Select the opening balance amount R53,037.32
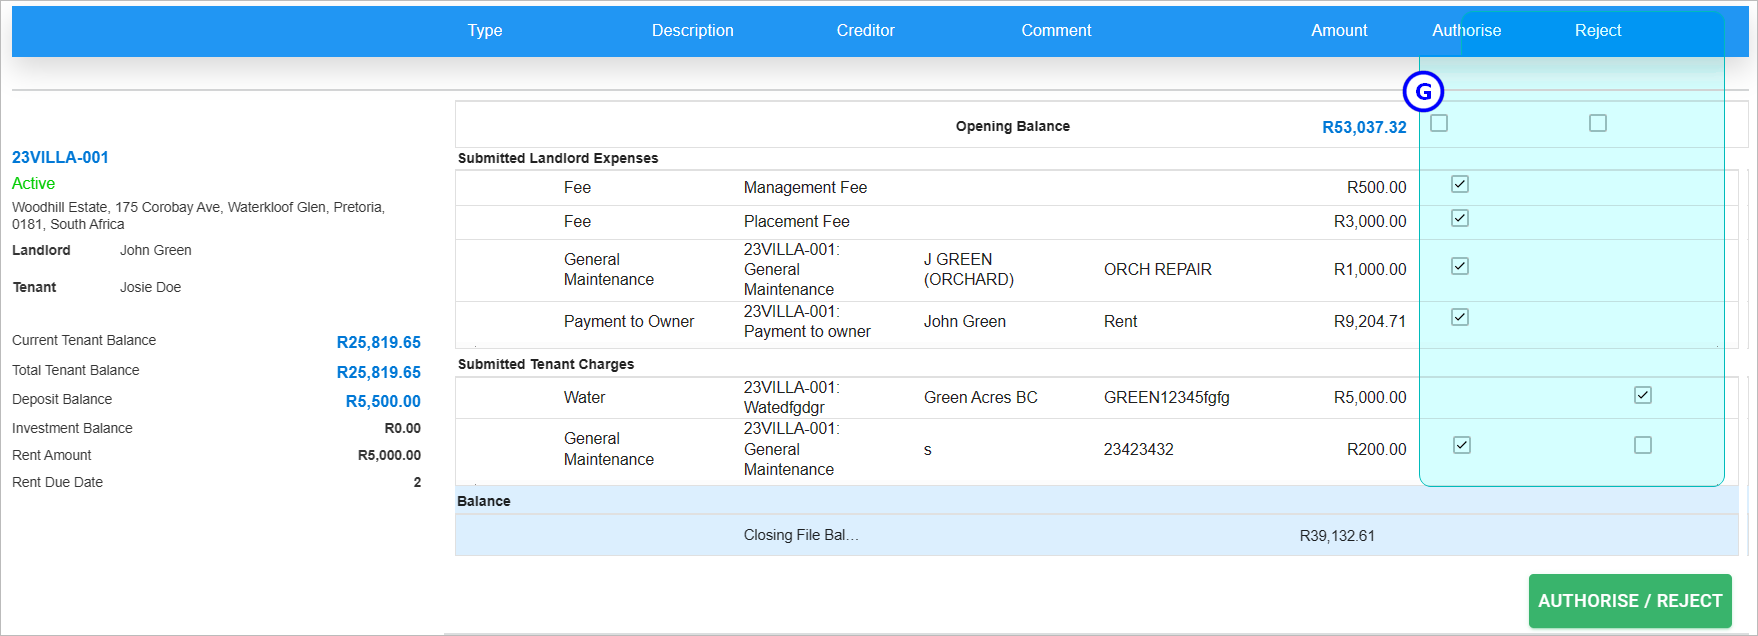Viewport: 1758px width, 636px height. pos(1364,128)
